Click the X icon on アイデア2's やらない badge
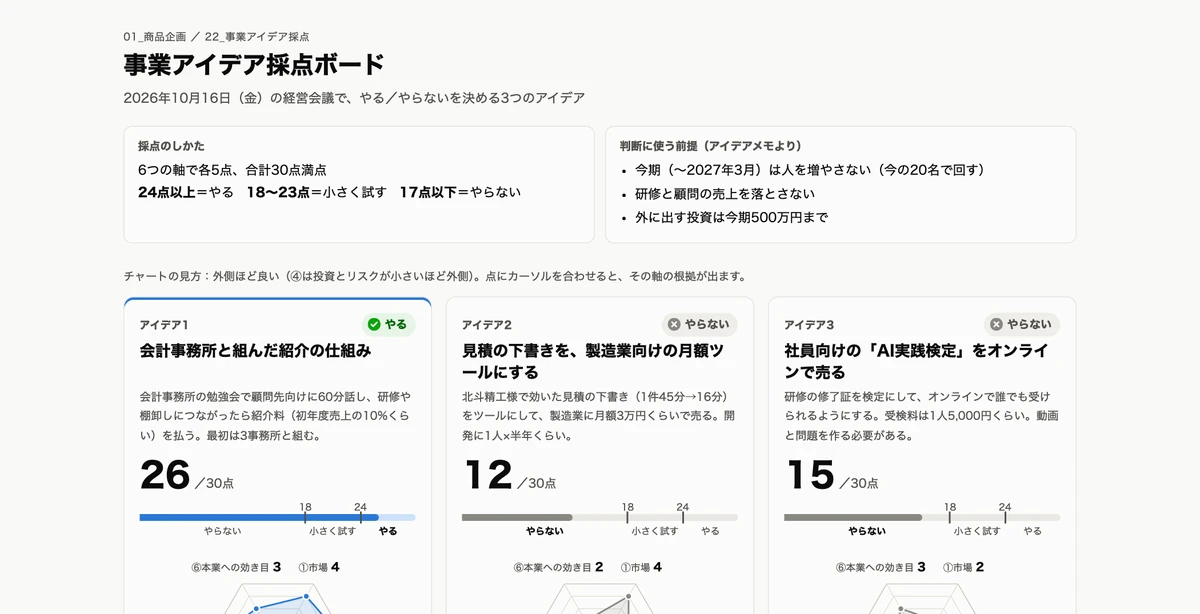Viewport: 1200px width, 614px height. [x=674, y=324]
